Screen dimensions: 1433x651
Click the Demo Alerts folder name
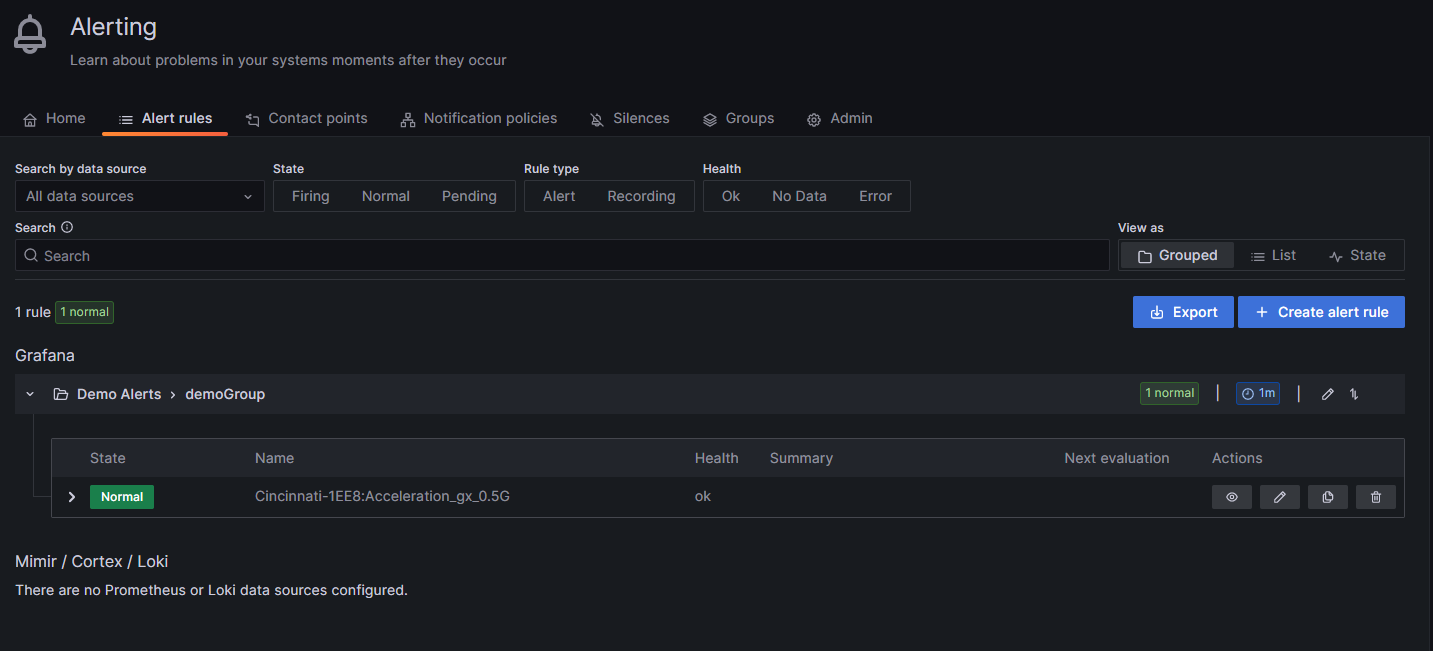coord(119,394)
